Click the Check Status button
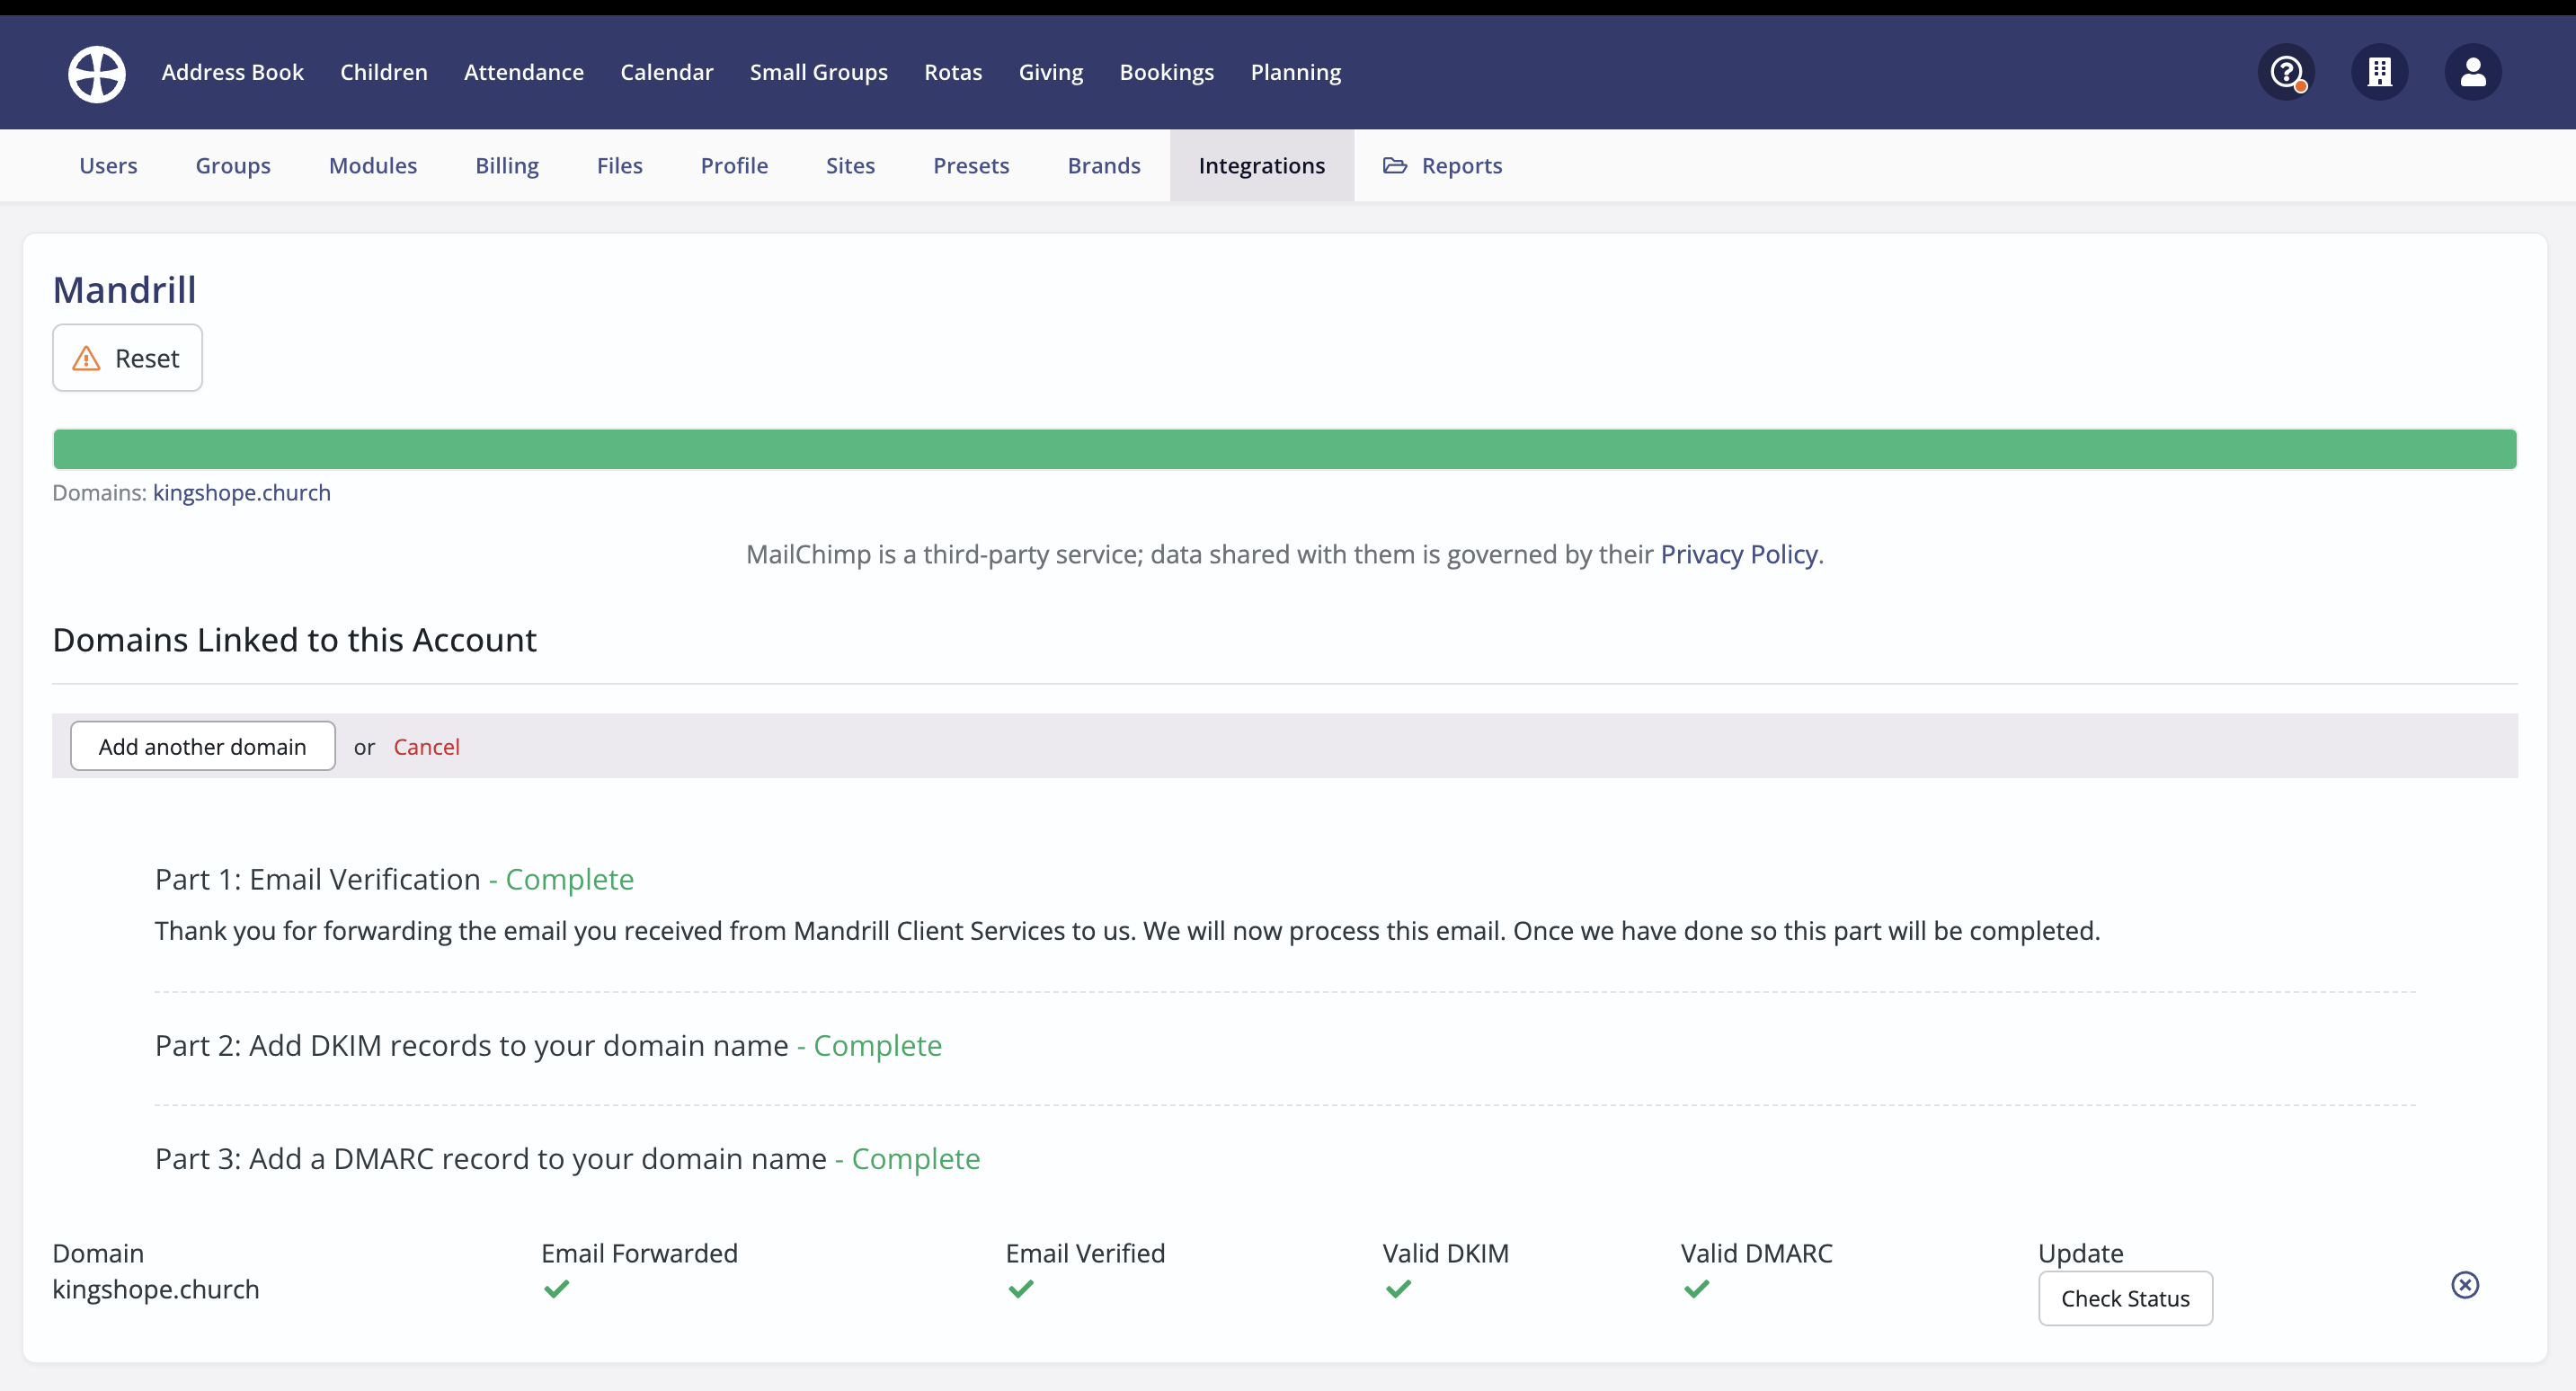 [2125, 1298]
